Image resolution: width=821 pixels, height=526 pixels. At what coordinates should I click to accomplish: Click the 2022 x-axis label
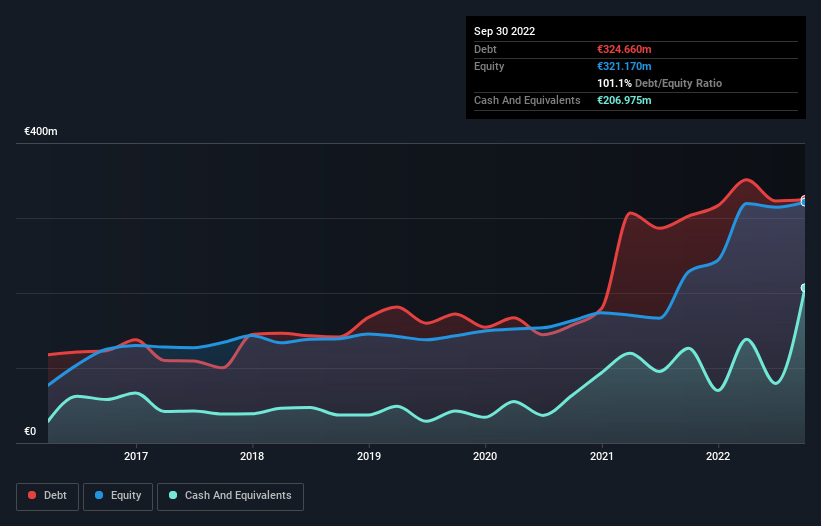click(718, 456)
